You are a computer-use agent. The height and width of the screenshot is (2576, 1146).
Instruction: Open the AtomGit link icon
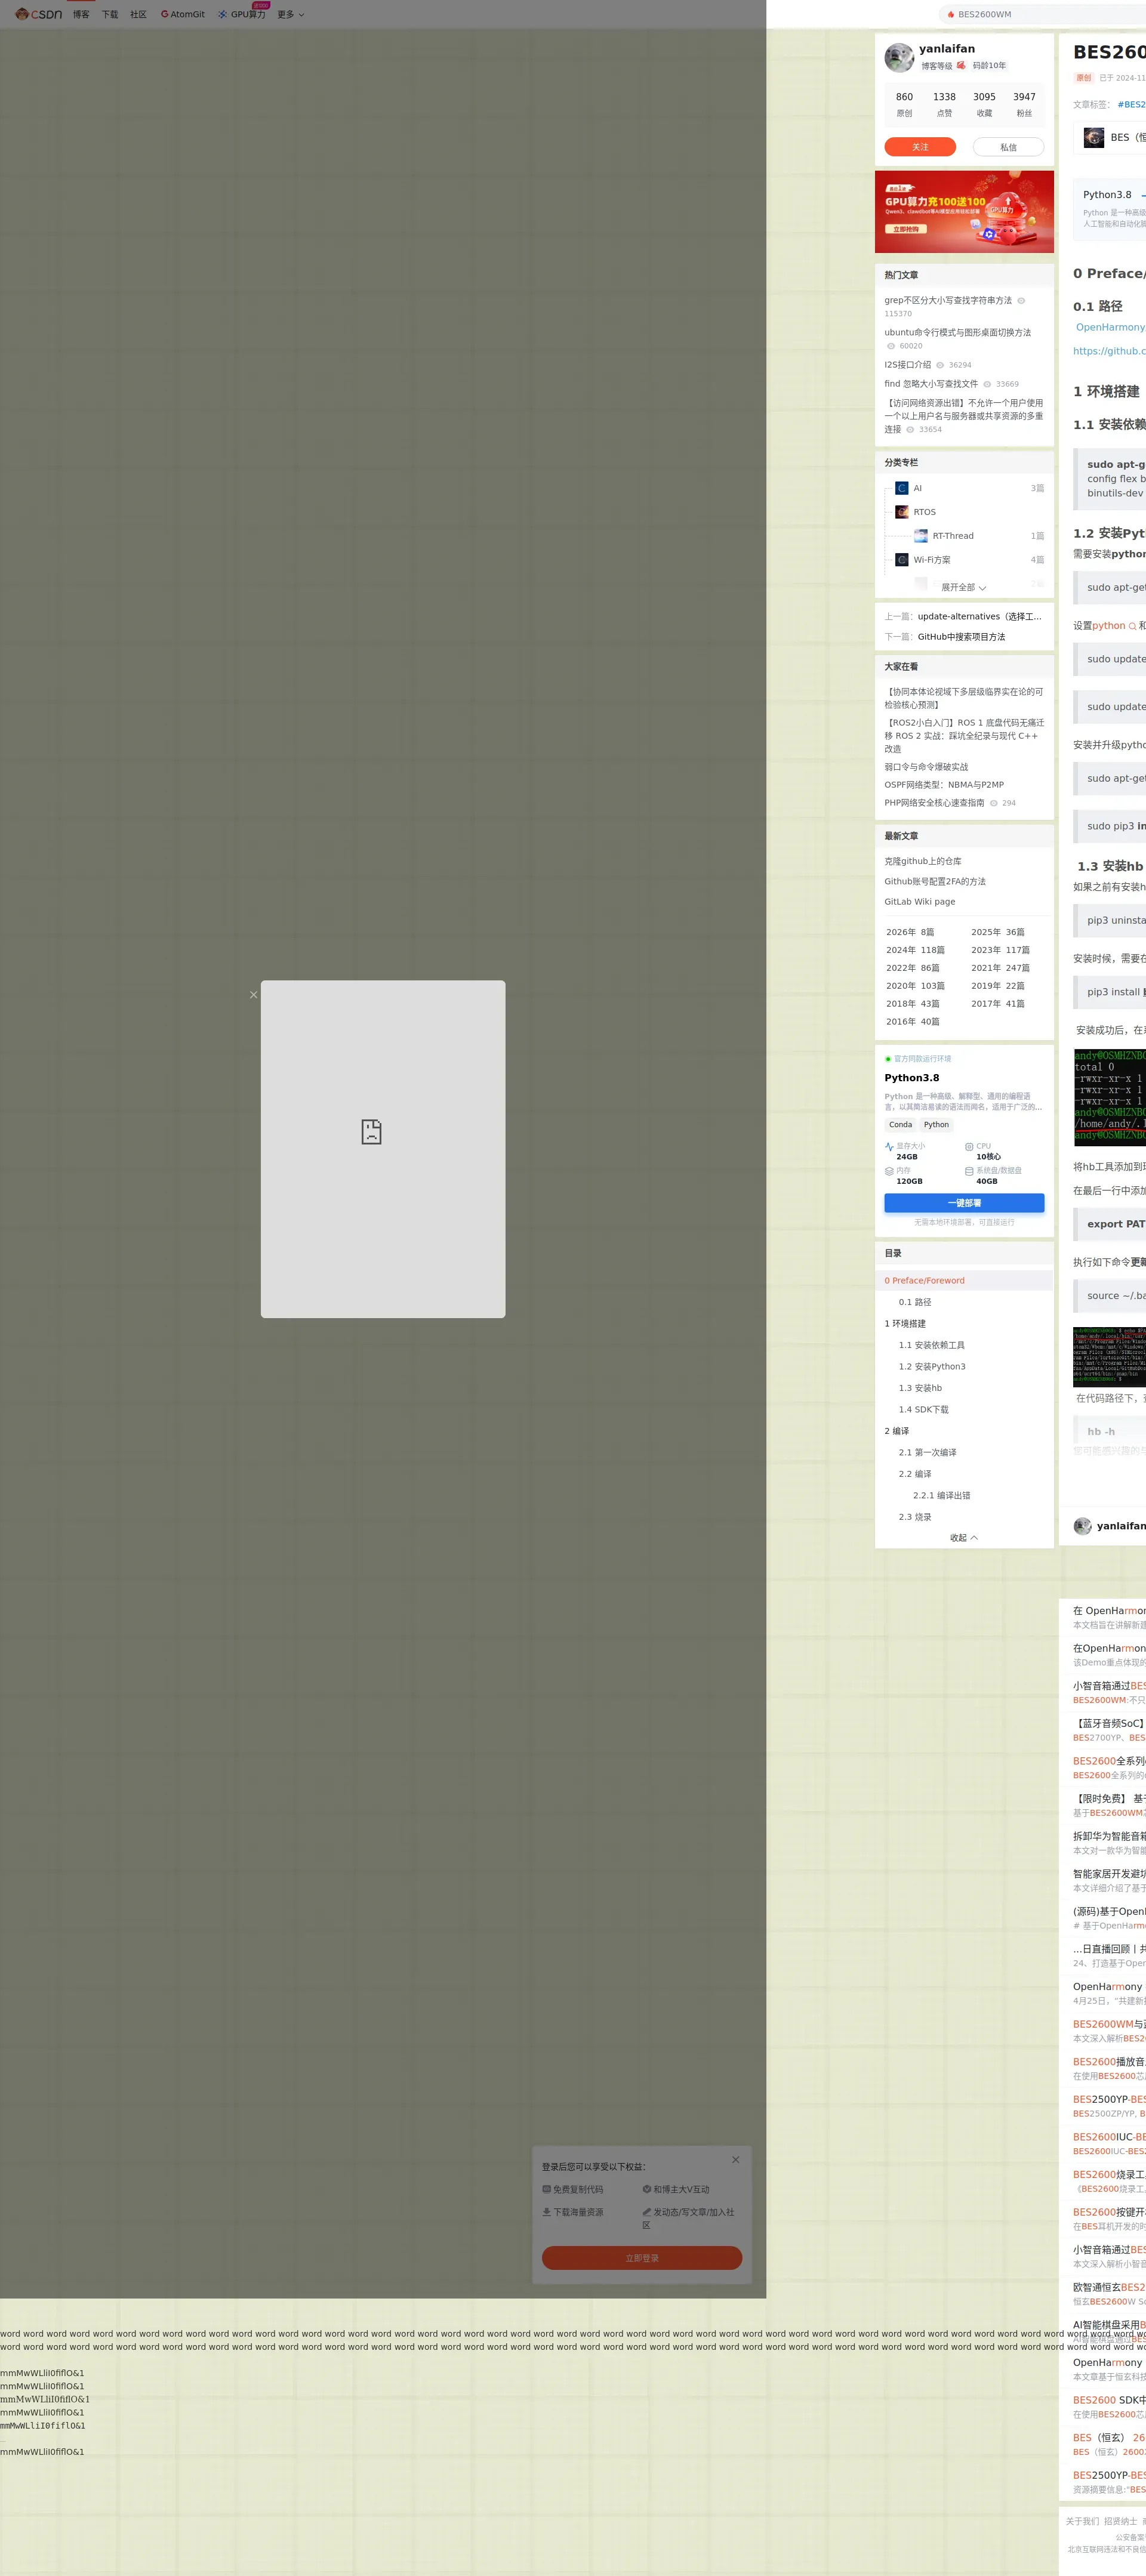(164, 14)
